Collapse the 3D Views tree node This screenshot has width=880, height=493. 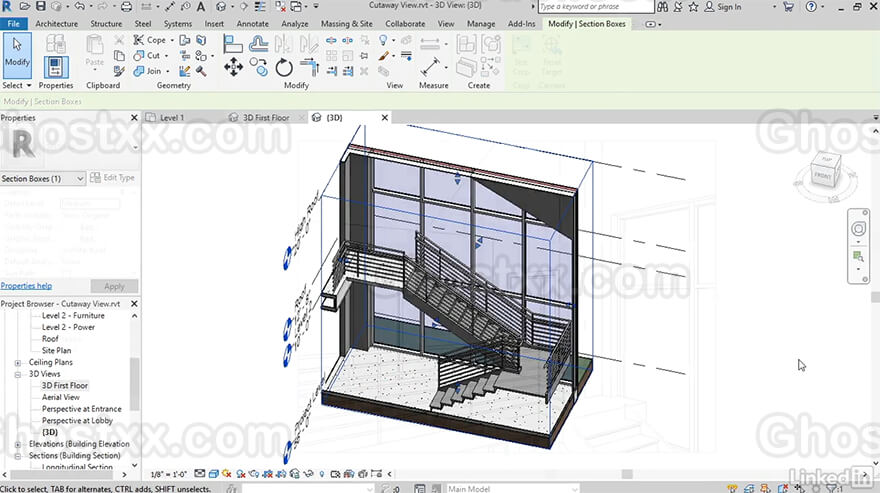pos(17,374)
